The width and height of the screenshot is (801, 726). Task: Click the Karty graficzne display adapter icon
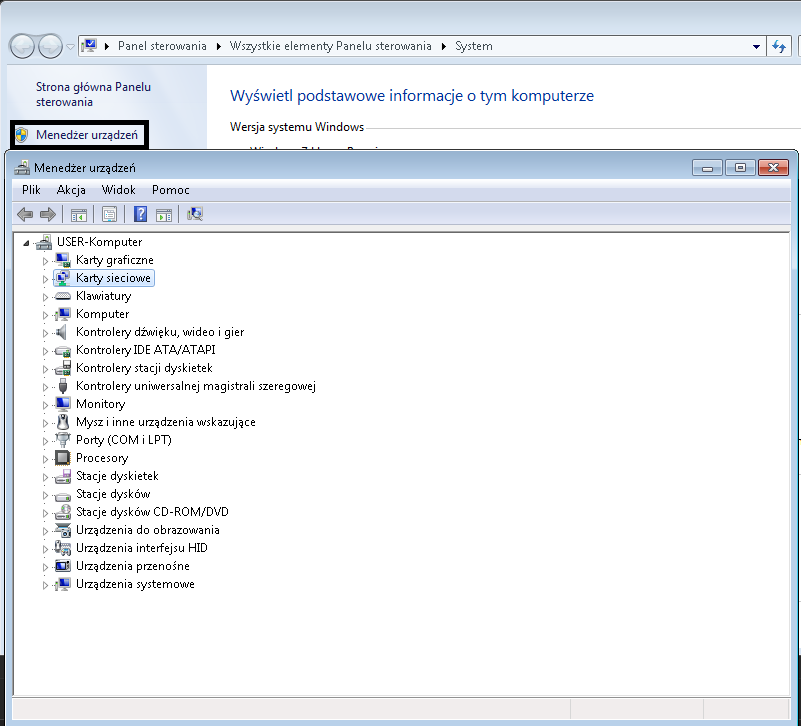click(x=63, y=260)
